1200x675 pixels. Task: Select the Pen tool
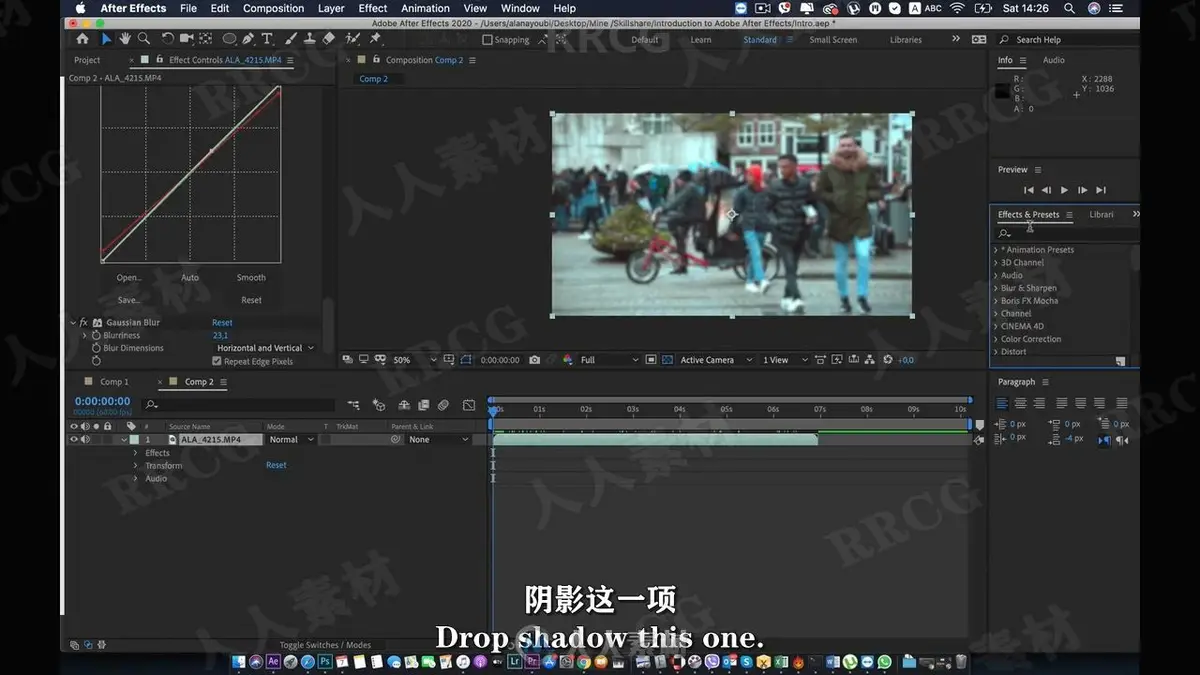[249, 39]
